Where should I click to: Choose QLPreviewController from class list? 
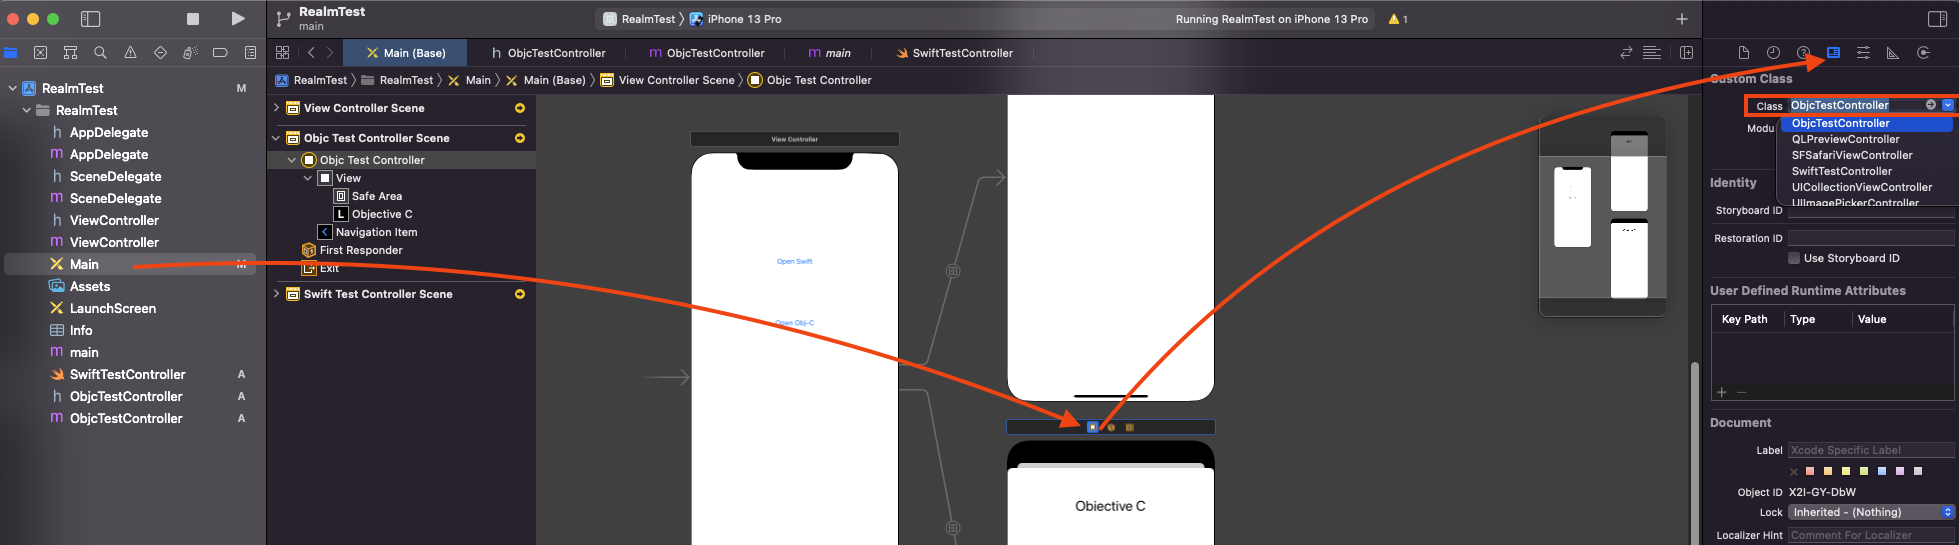[x=1845, y=139]
